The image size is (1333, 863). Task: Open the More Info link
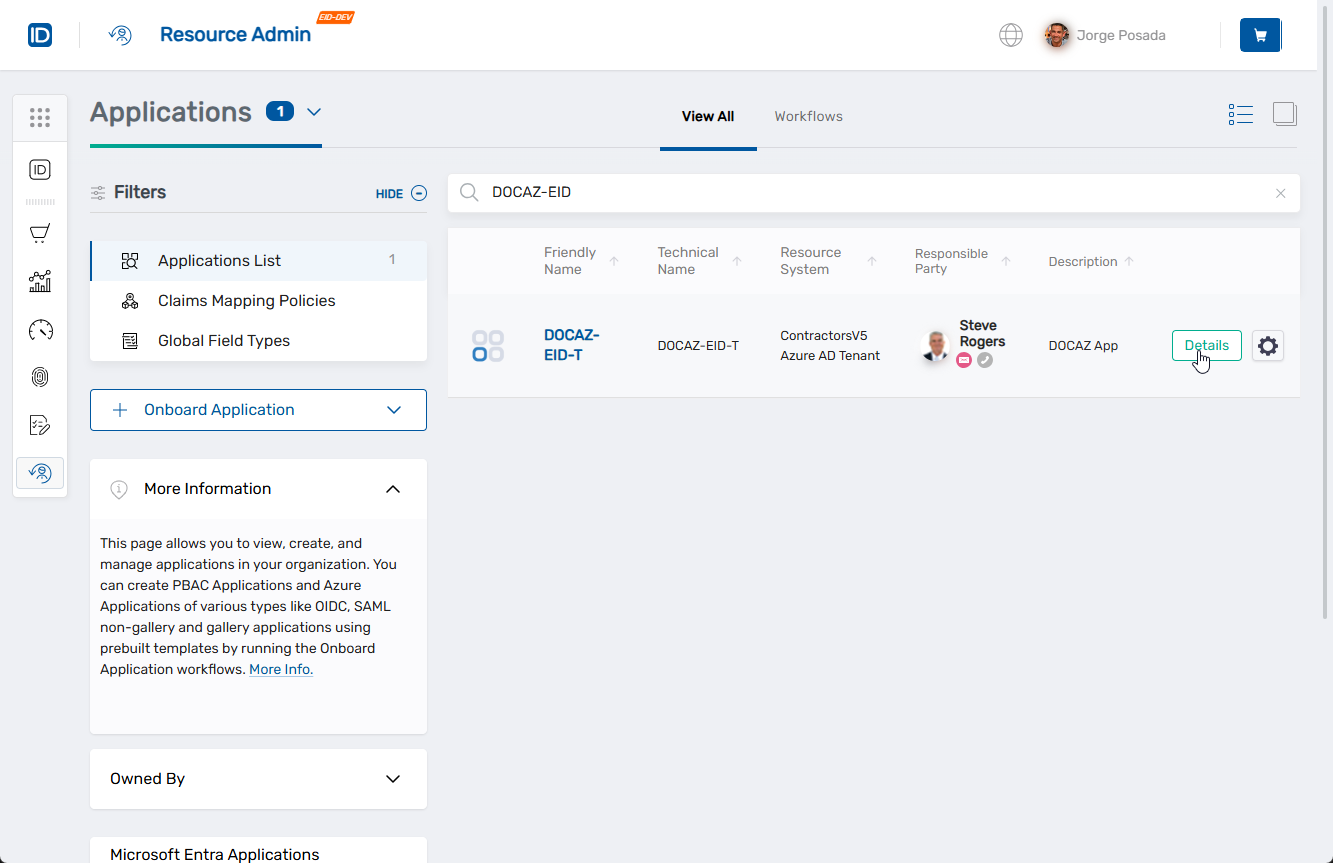pyautogui.click(x=281, y=670)
